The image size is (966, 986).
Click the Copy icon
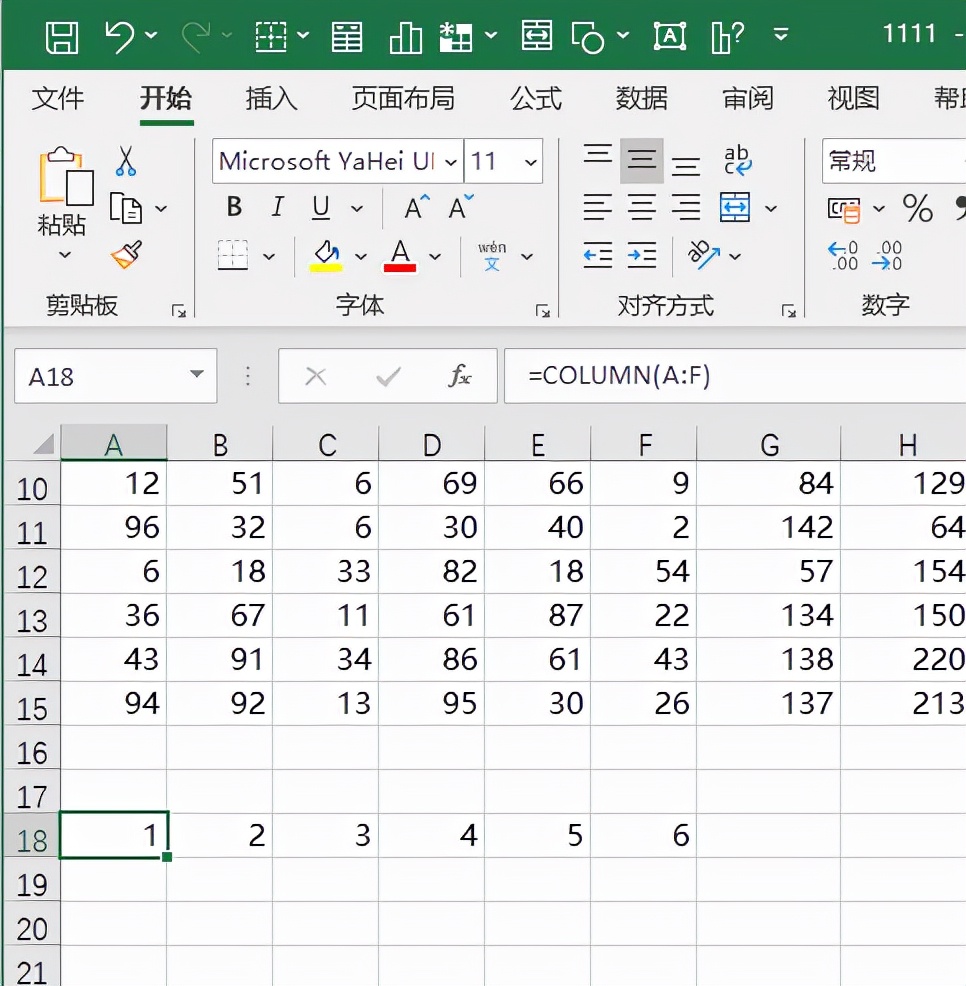[x=126, y=208]
